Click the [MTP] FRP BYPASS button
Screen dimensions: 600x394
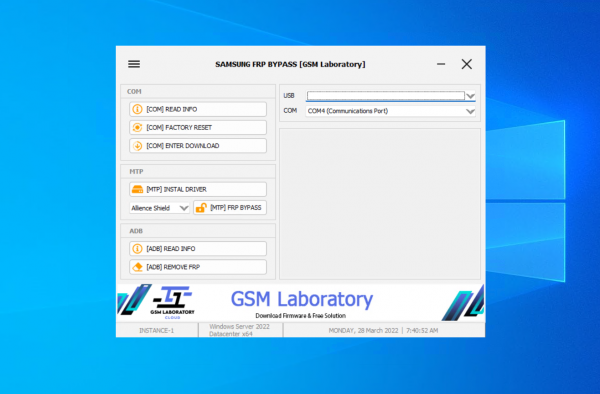click(230, 208)
